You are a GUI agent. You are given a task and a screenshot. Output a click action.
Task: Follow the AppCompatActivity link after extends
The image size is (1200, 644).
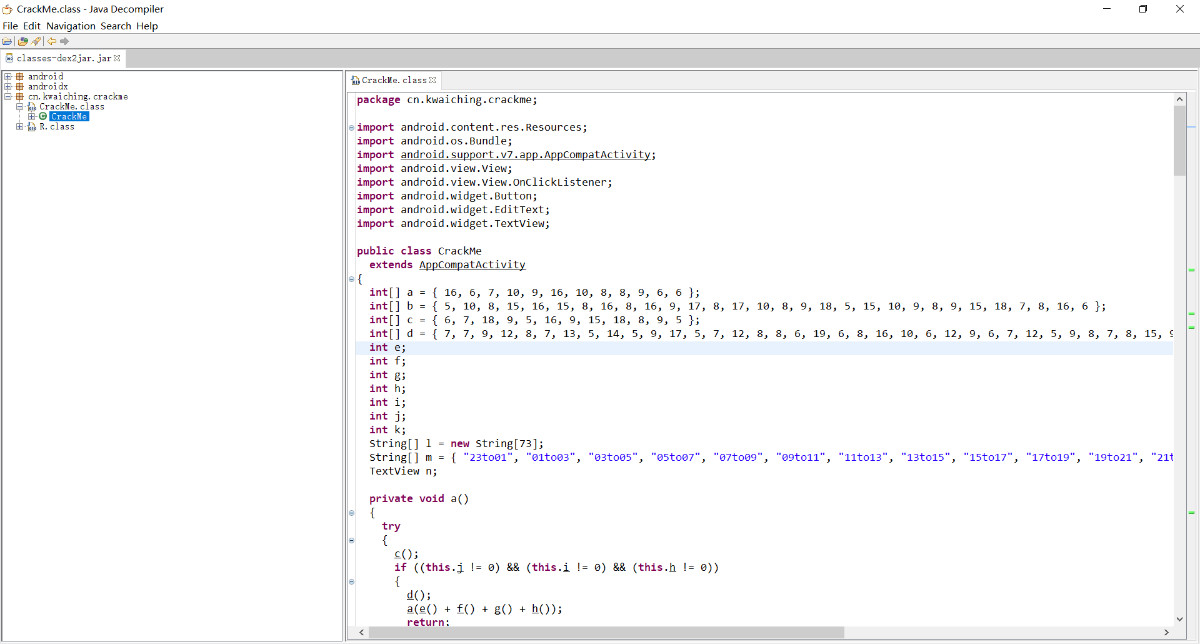(472, 265)
